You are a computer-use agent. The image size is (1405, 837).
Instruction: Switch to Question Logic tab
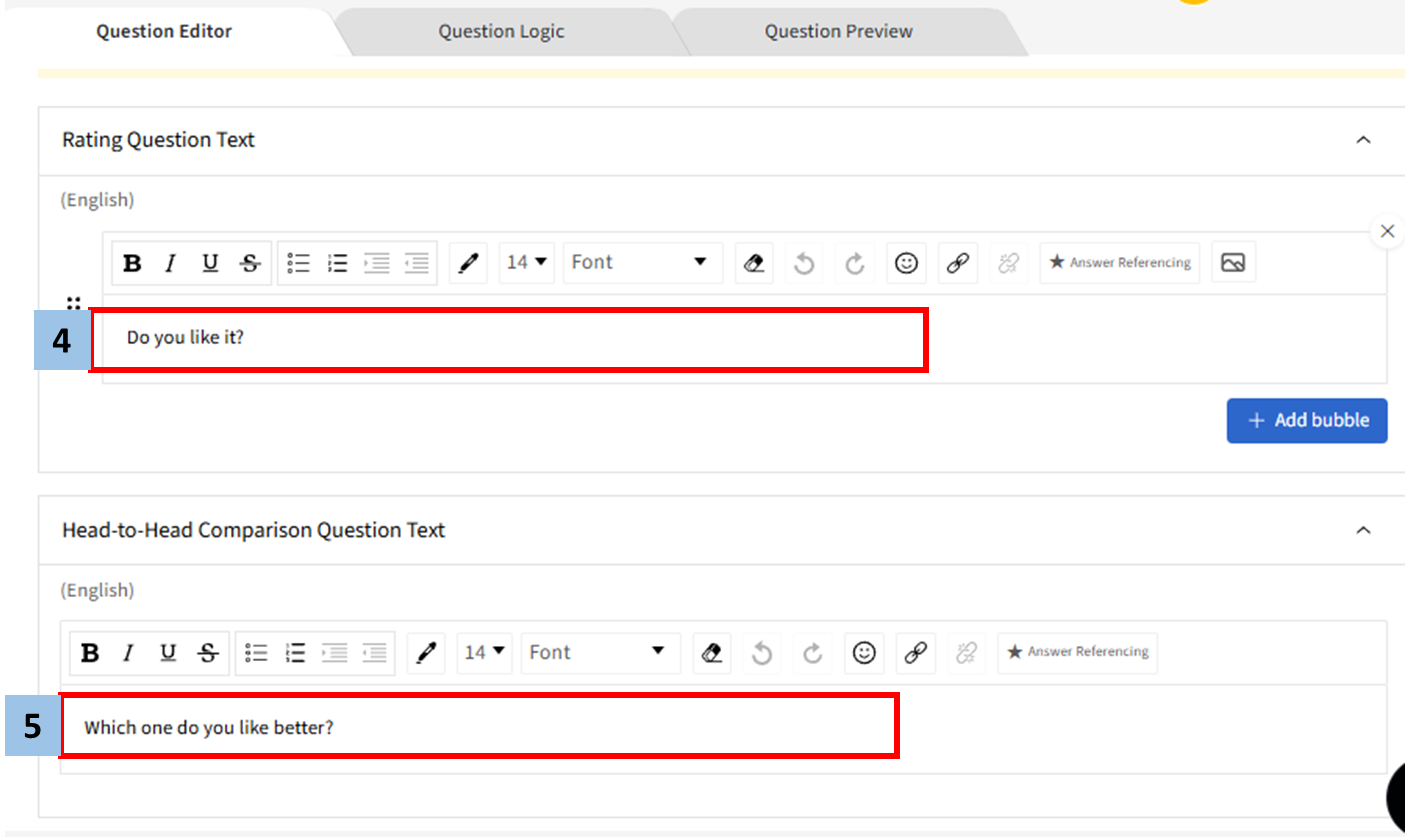501,31
